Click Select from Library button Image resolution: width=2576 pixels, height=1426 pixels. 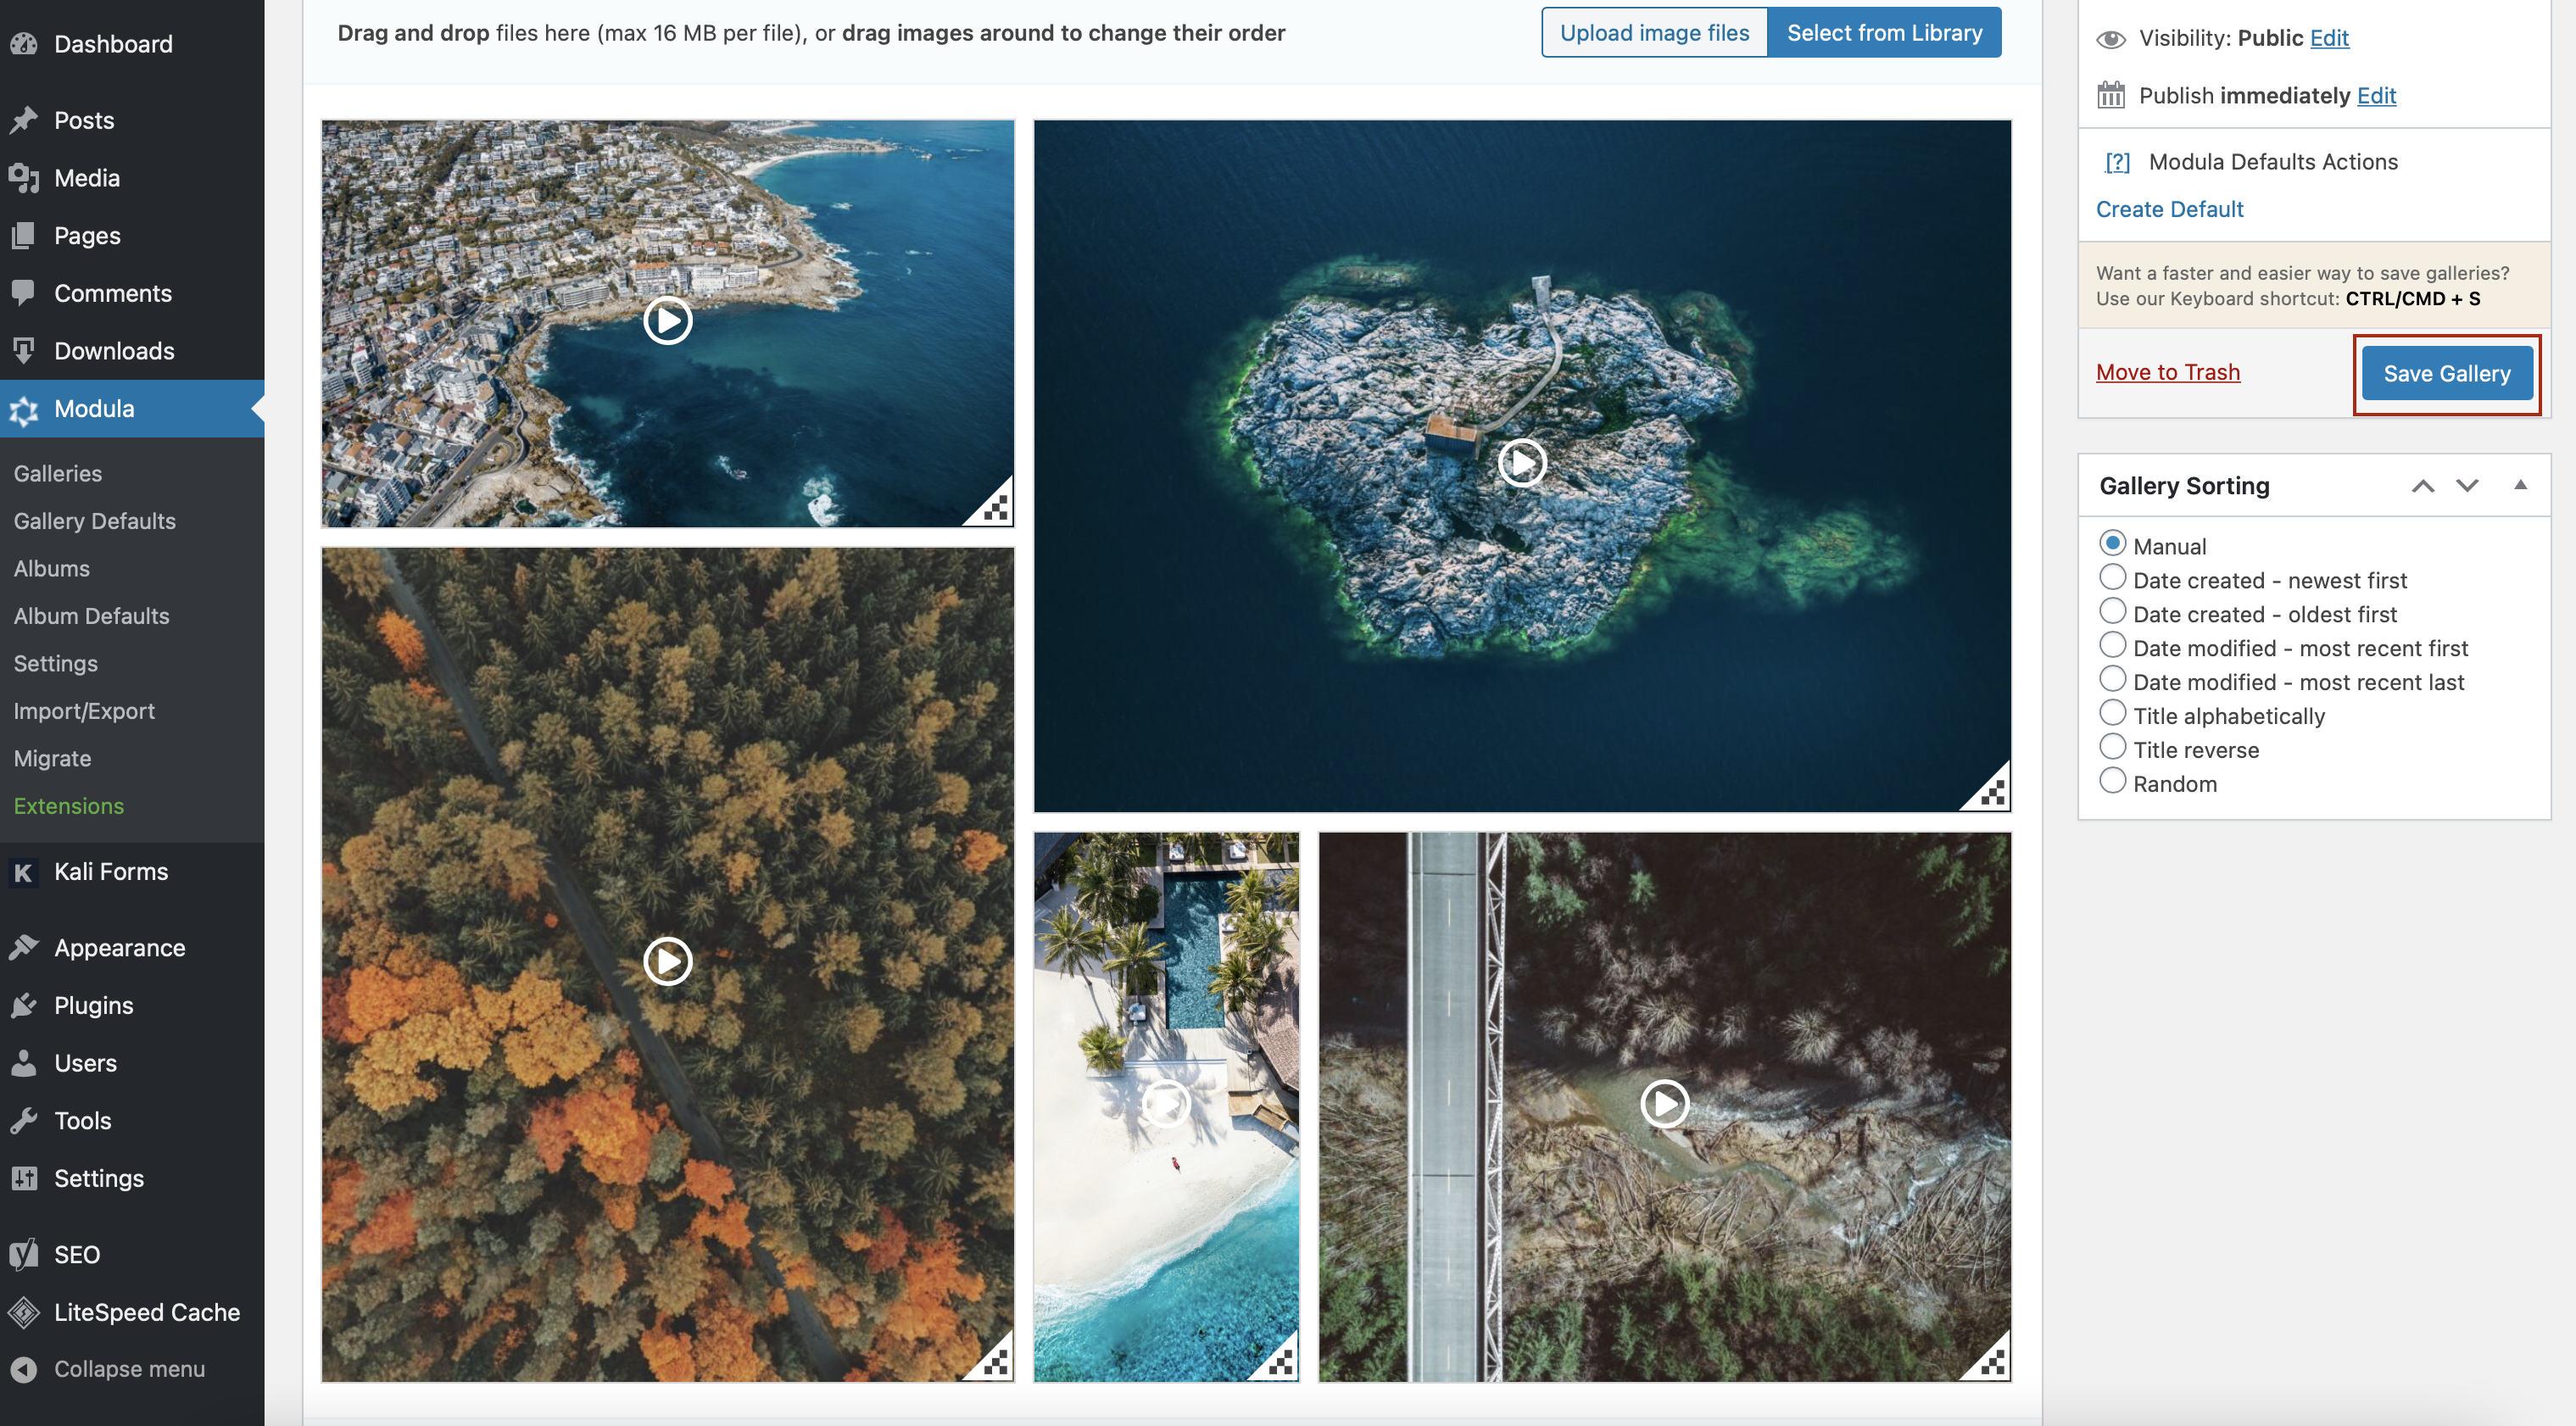1884,33
